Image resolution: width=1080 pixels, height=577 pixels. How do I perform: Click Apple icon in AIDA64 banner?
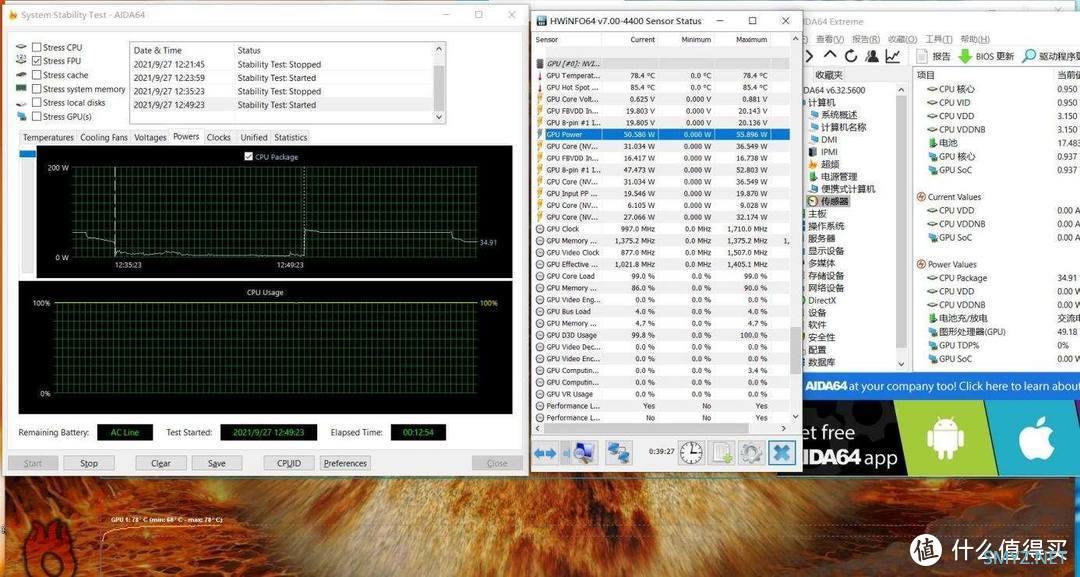click(x=1036, y=438)
